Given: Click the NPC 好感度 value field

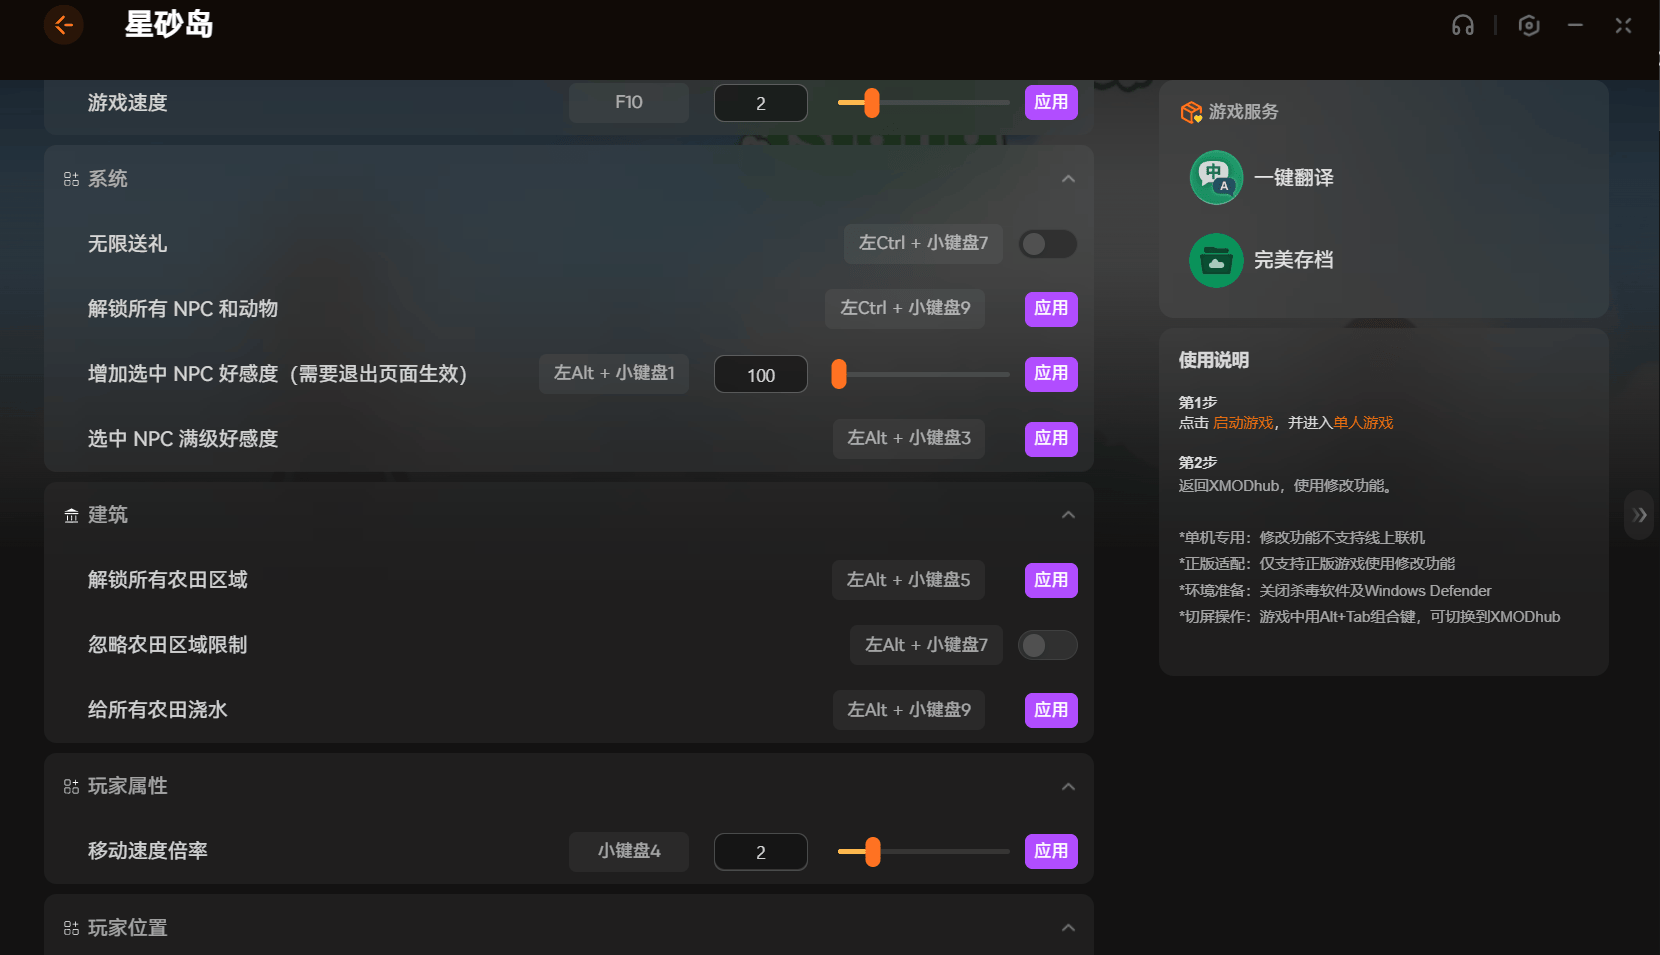Looking at the screenshot, I should (760, 375).
